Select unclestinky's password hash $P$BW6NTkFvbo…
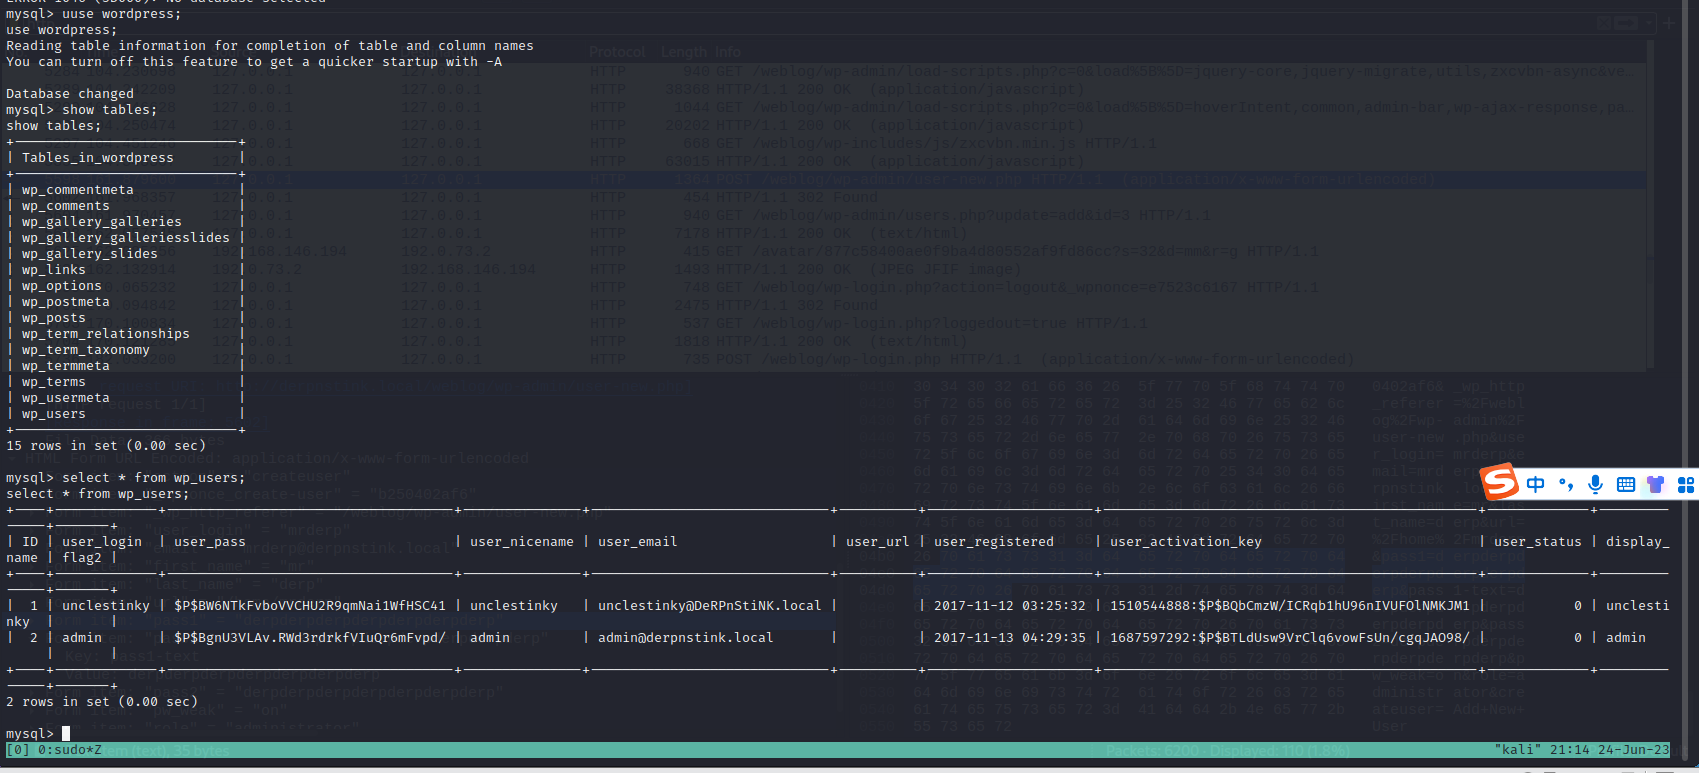 click(310, 606)
